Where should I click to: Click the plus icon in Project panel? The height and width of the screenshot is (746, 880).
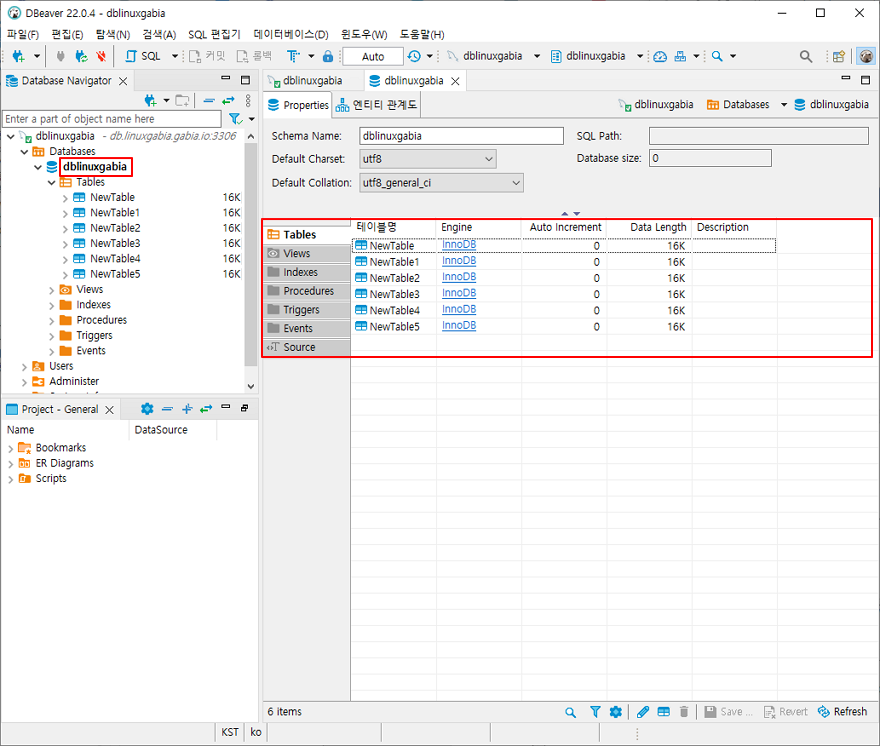coord(187,409)
